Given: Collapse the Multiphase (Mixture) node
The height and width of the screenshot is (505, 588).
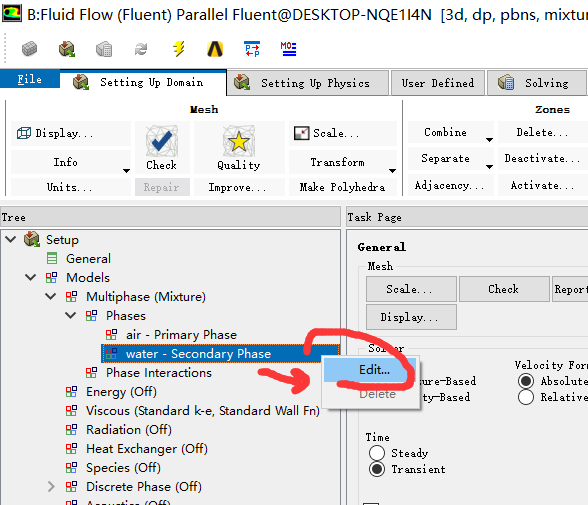Looking at the screenshot, I should coord(51,297).
